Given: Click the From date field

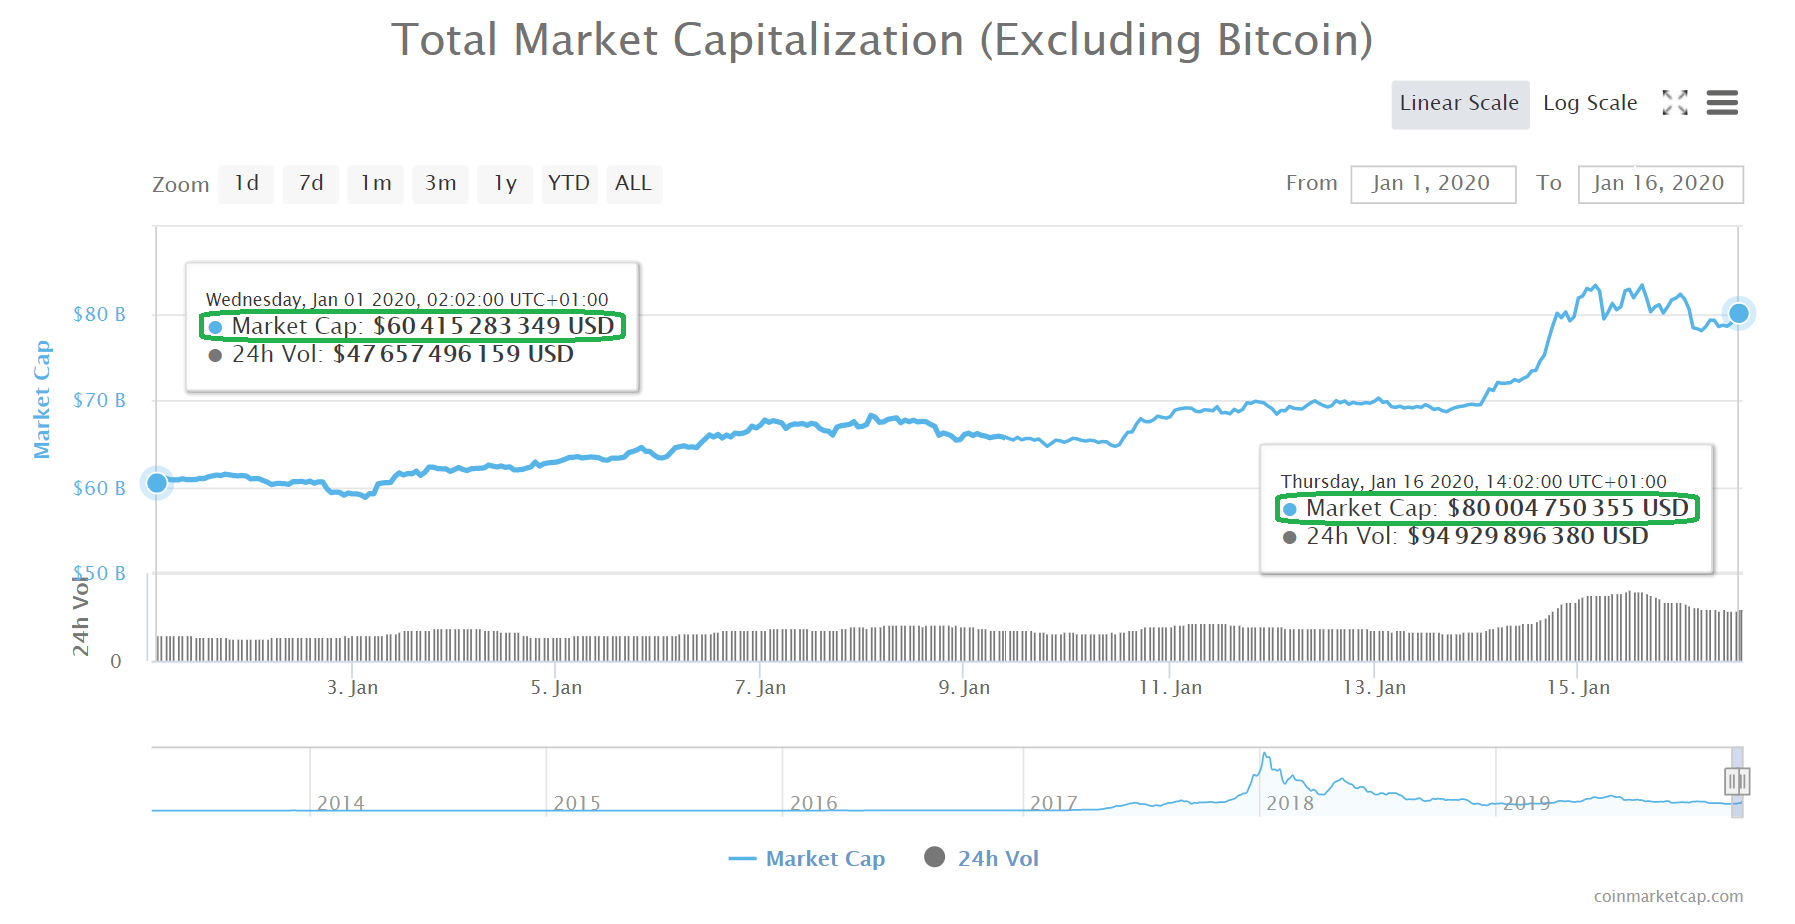Looking at the screenshot, I should click(x=1432, y=184).
